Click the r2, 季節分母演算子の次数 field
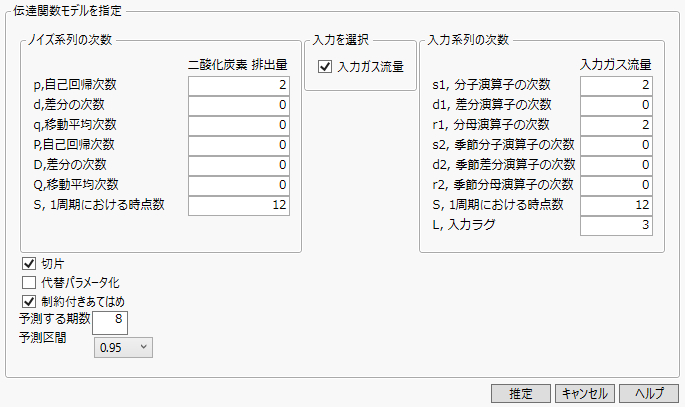The image size is (685, 407). pos(616,185)
